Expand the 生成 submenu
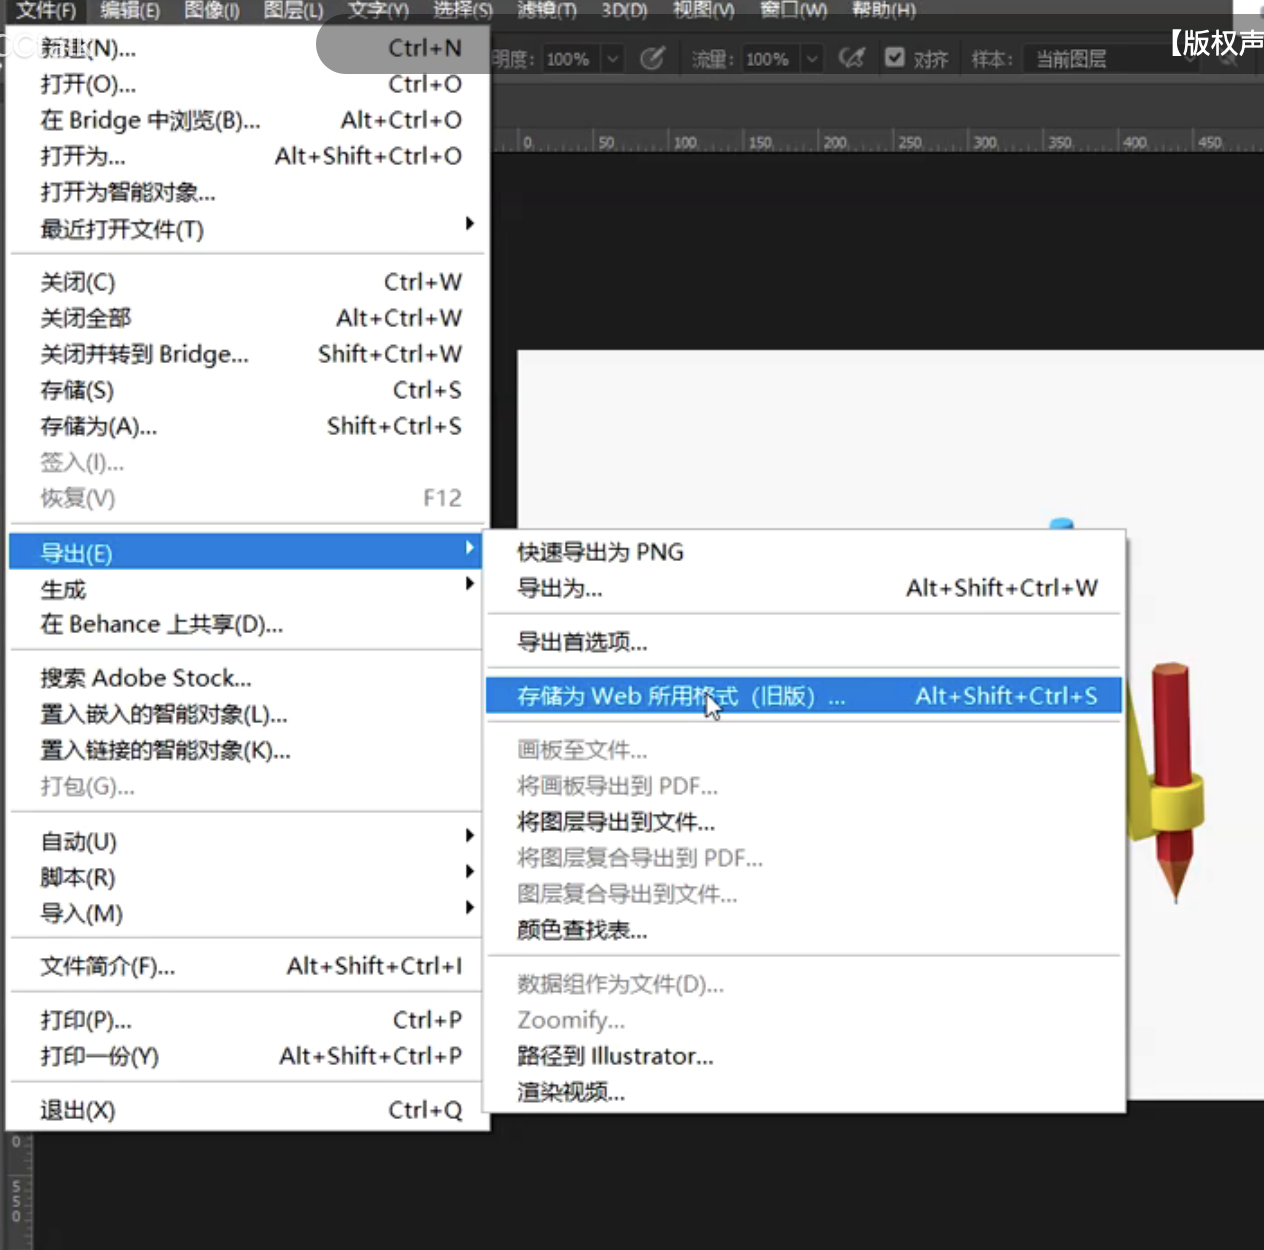This screenshot has height=1250, width=1264. tap(245, 588)
